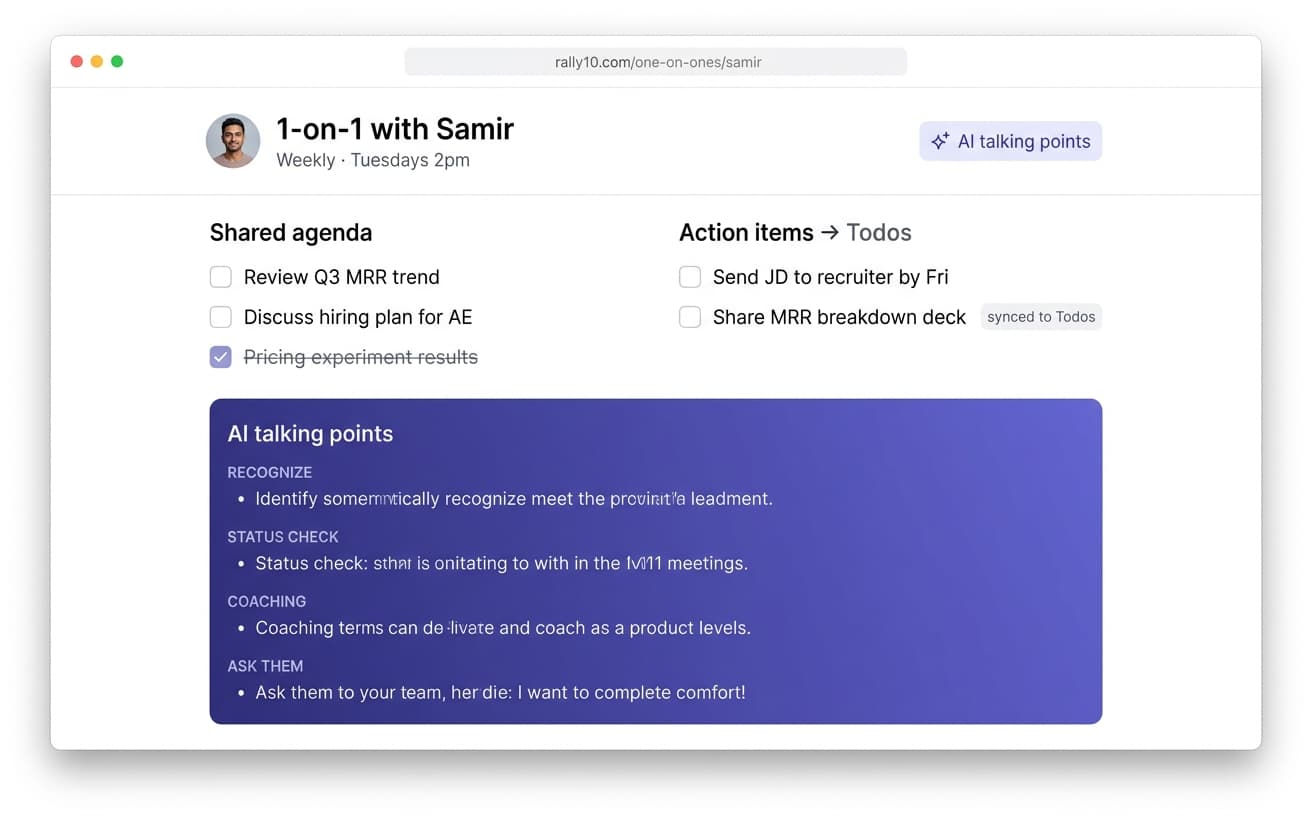This screenshot has height=816, width=1312.
Task: Click the bullet starting with Ask them
Action: 500,692
